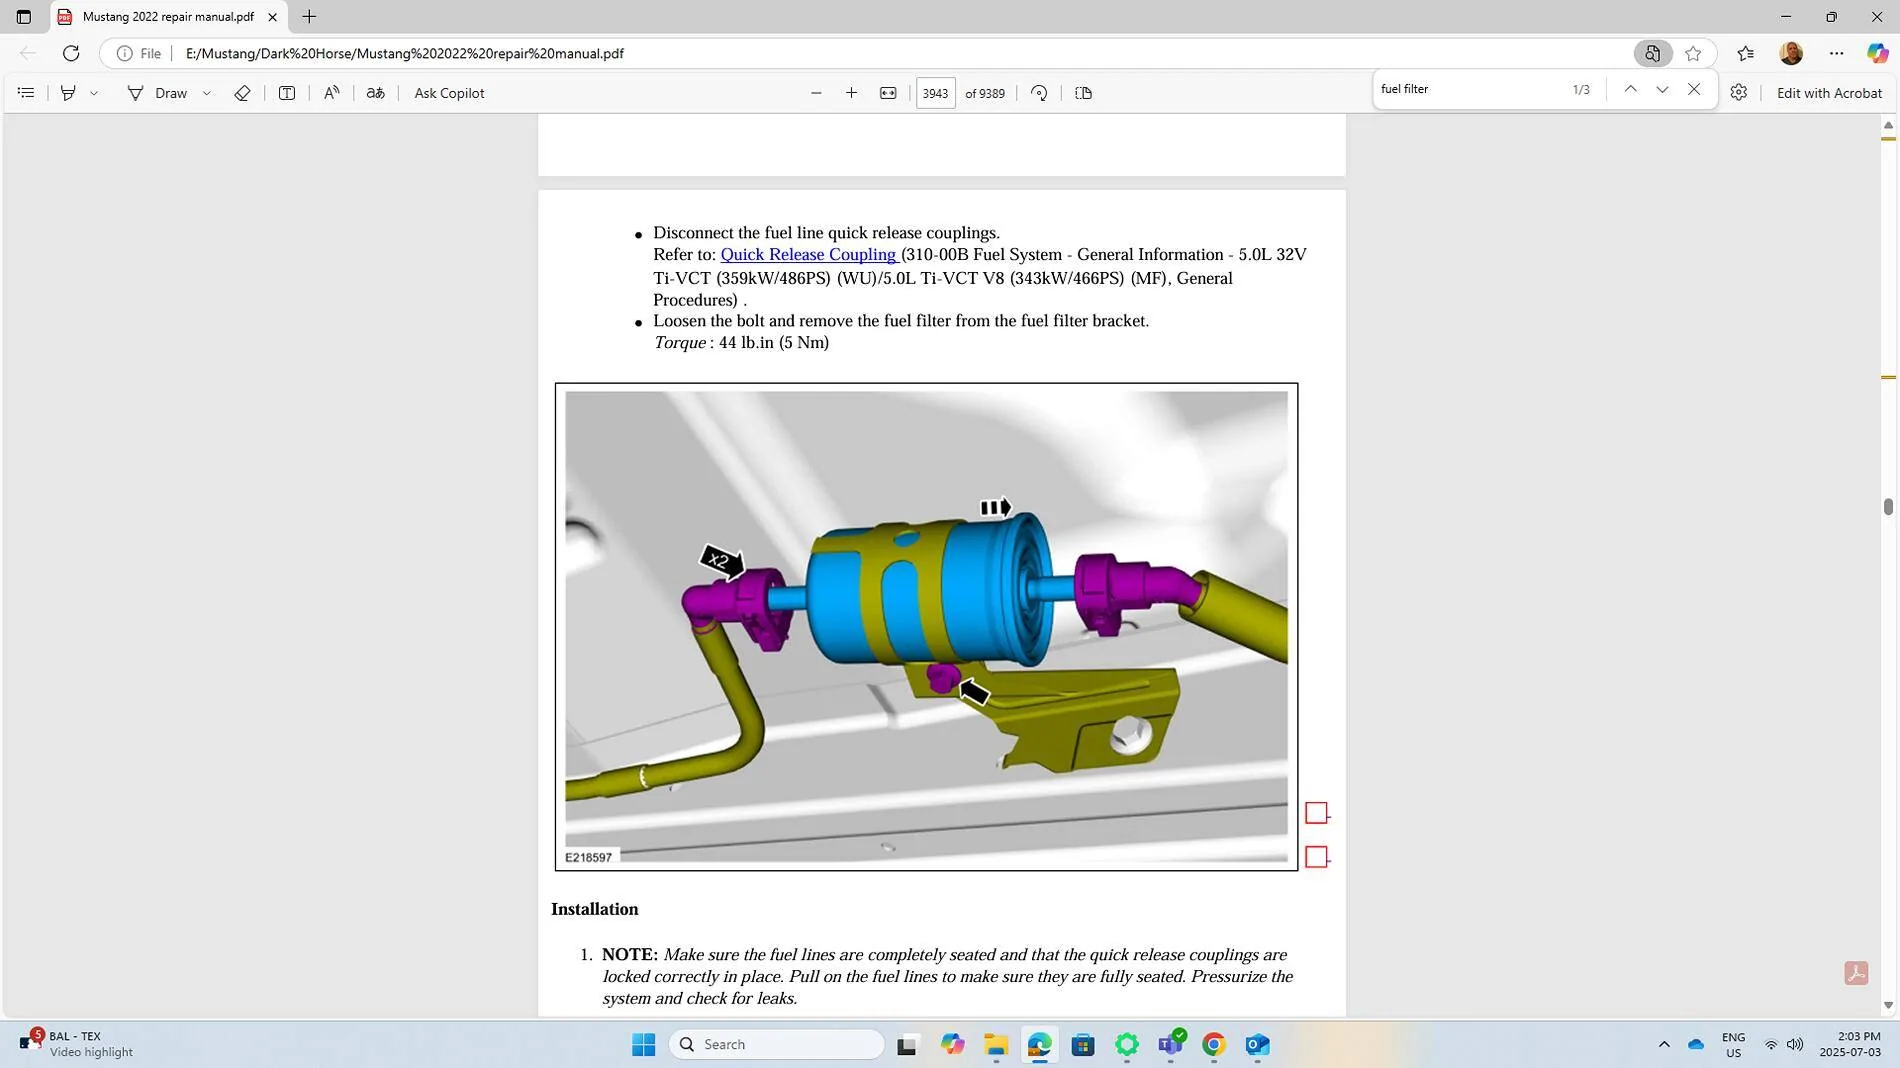Go to previous search result
The width and height of the screenshot is (1900, 1068).
point(1630,89)
